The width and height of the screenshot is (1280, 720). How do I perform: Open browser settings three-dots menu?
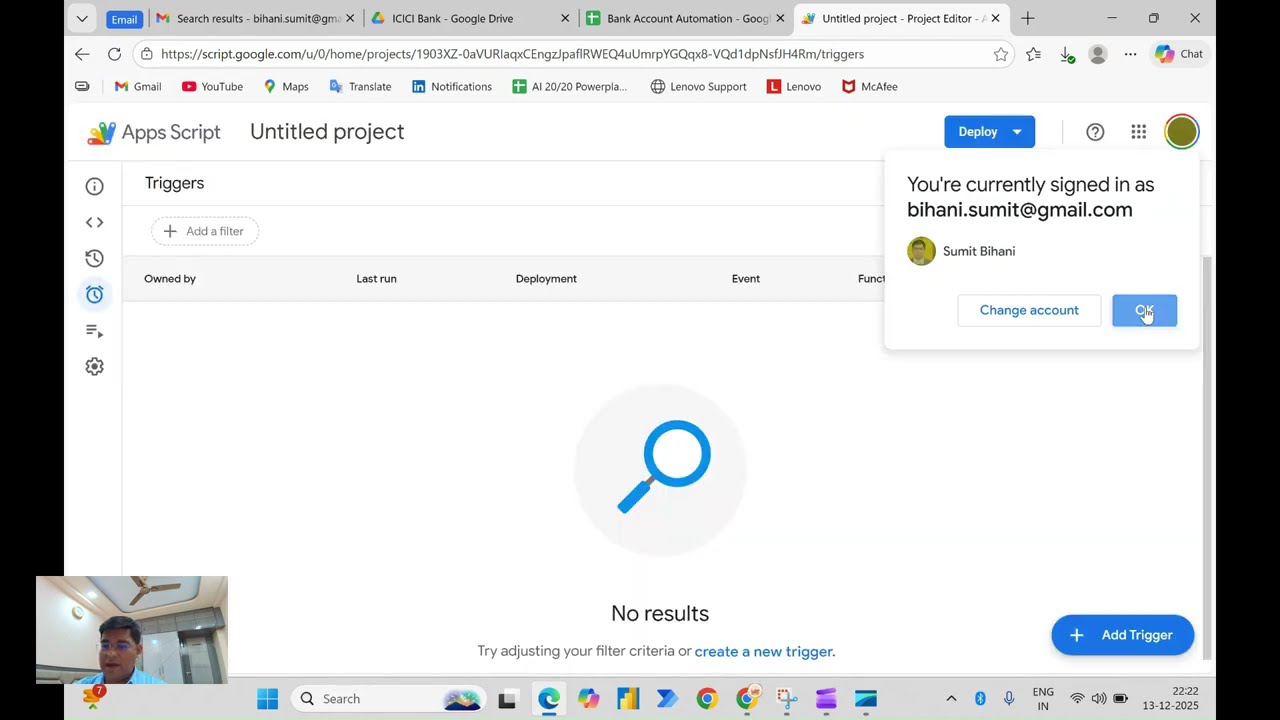click(x=1130, y=54)
